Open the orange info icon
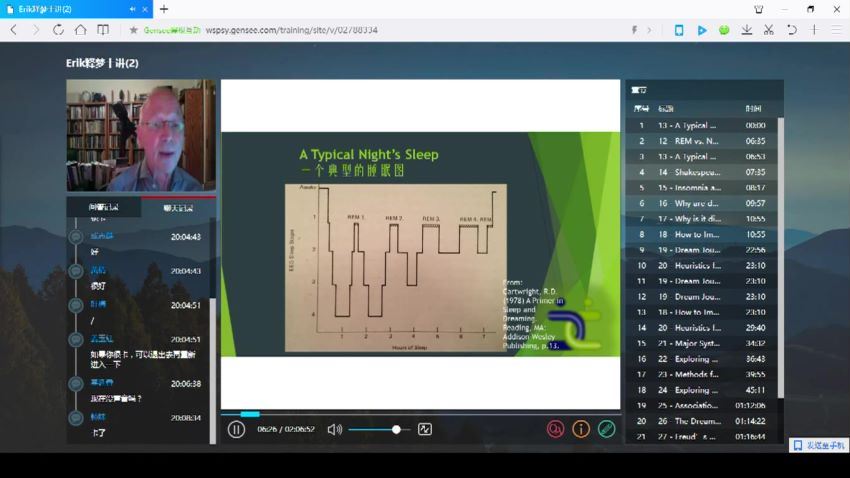The width and height of the screenshot is (850, 478). tap(581, 429)
